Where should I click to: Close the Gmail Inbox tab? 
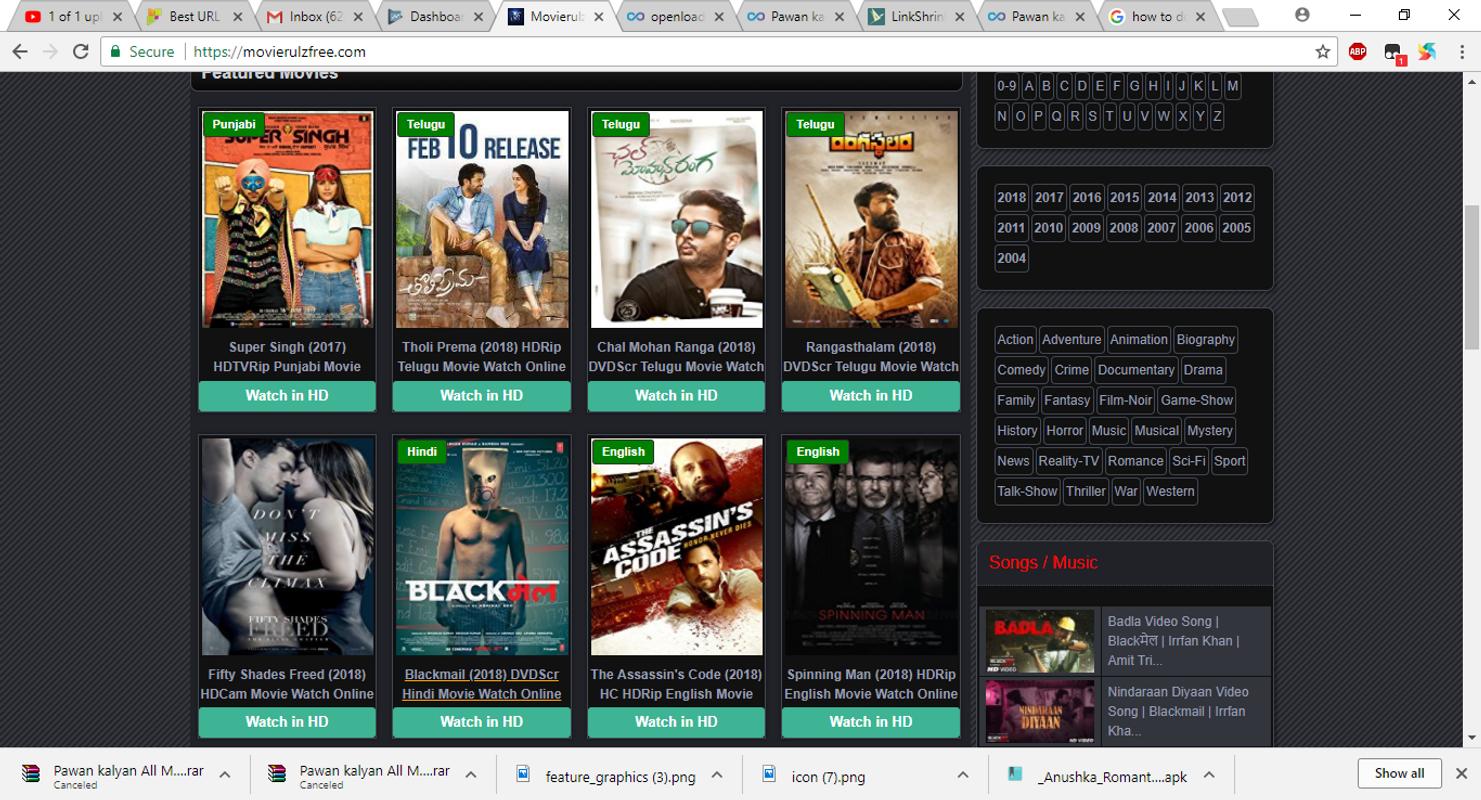point(358,16)
